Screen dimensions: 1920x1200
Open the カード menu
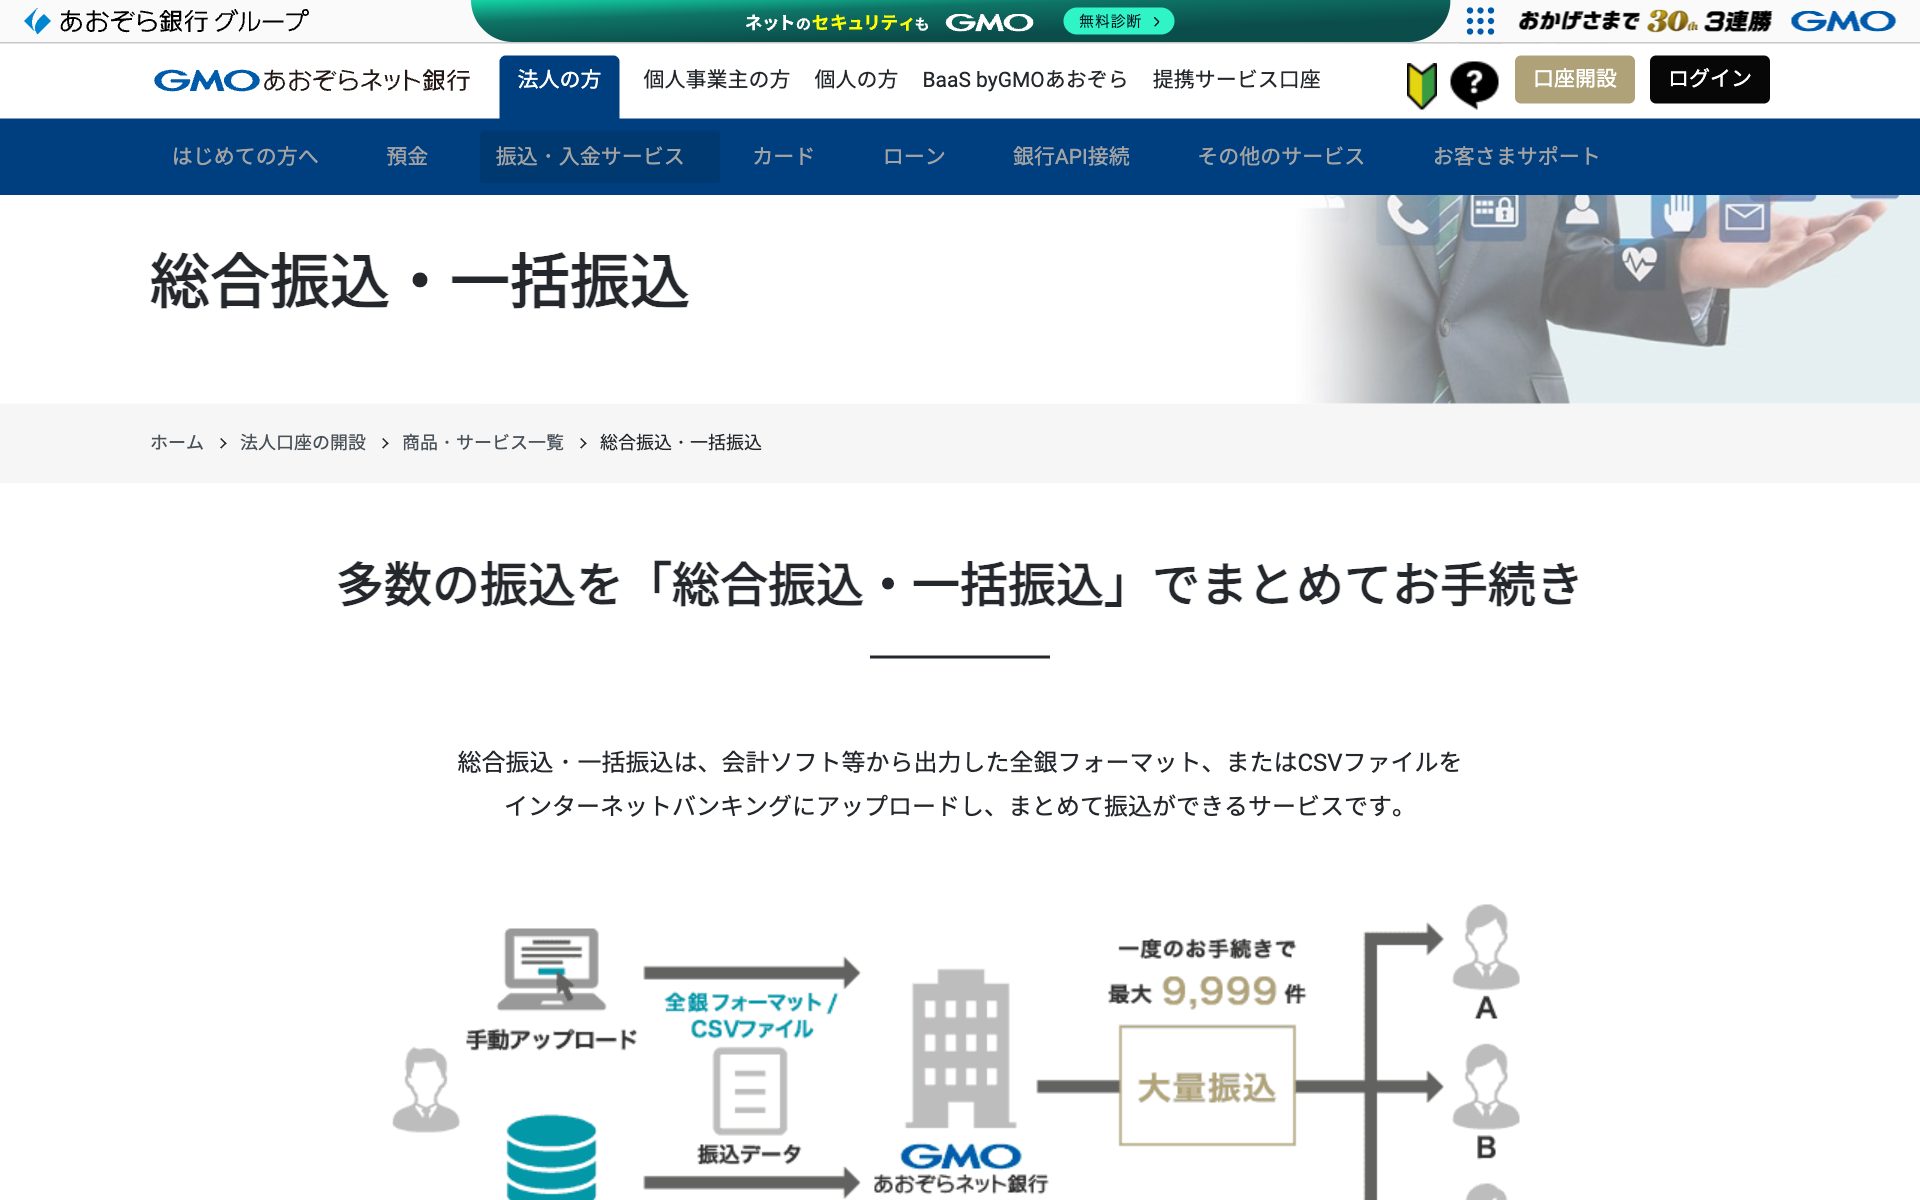coord(783,156)
